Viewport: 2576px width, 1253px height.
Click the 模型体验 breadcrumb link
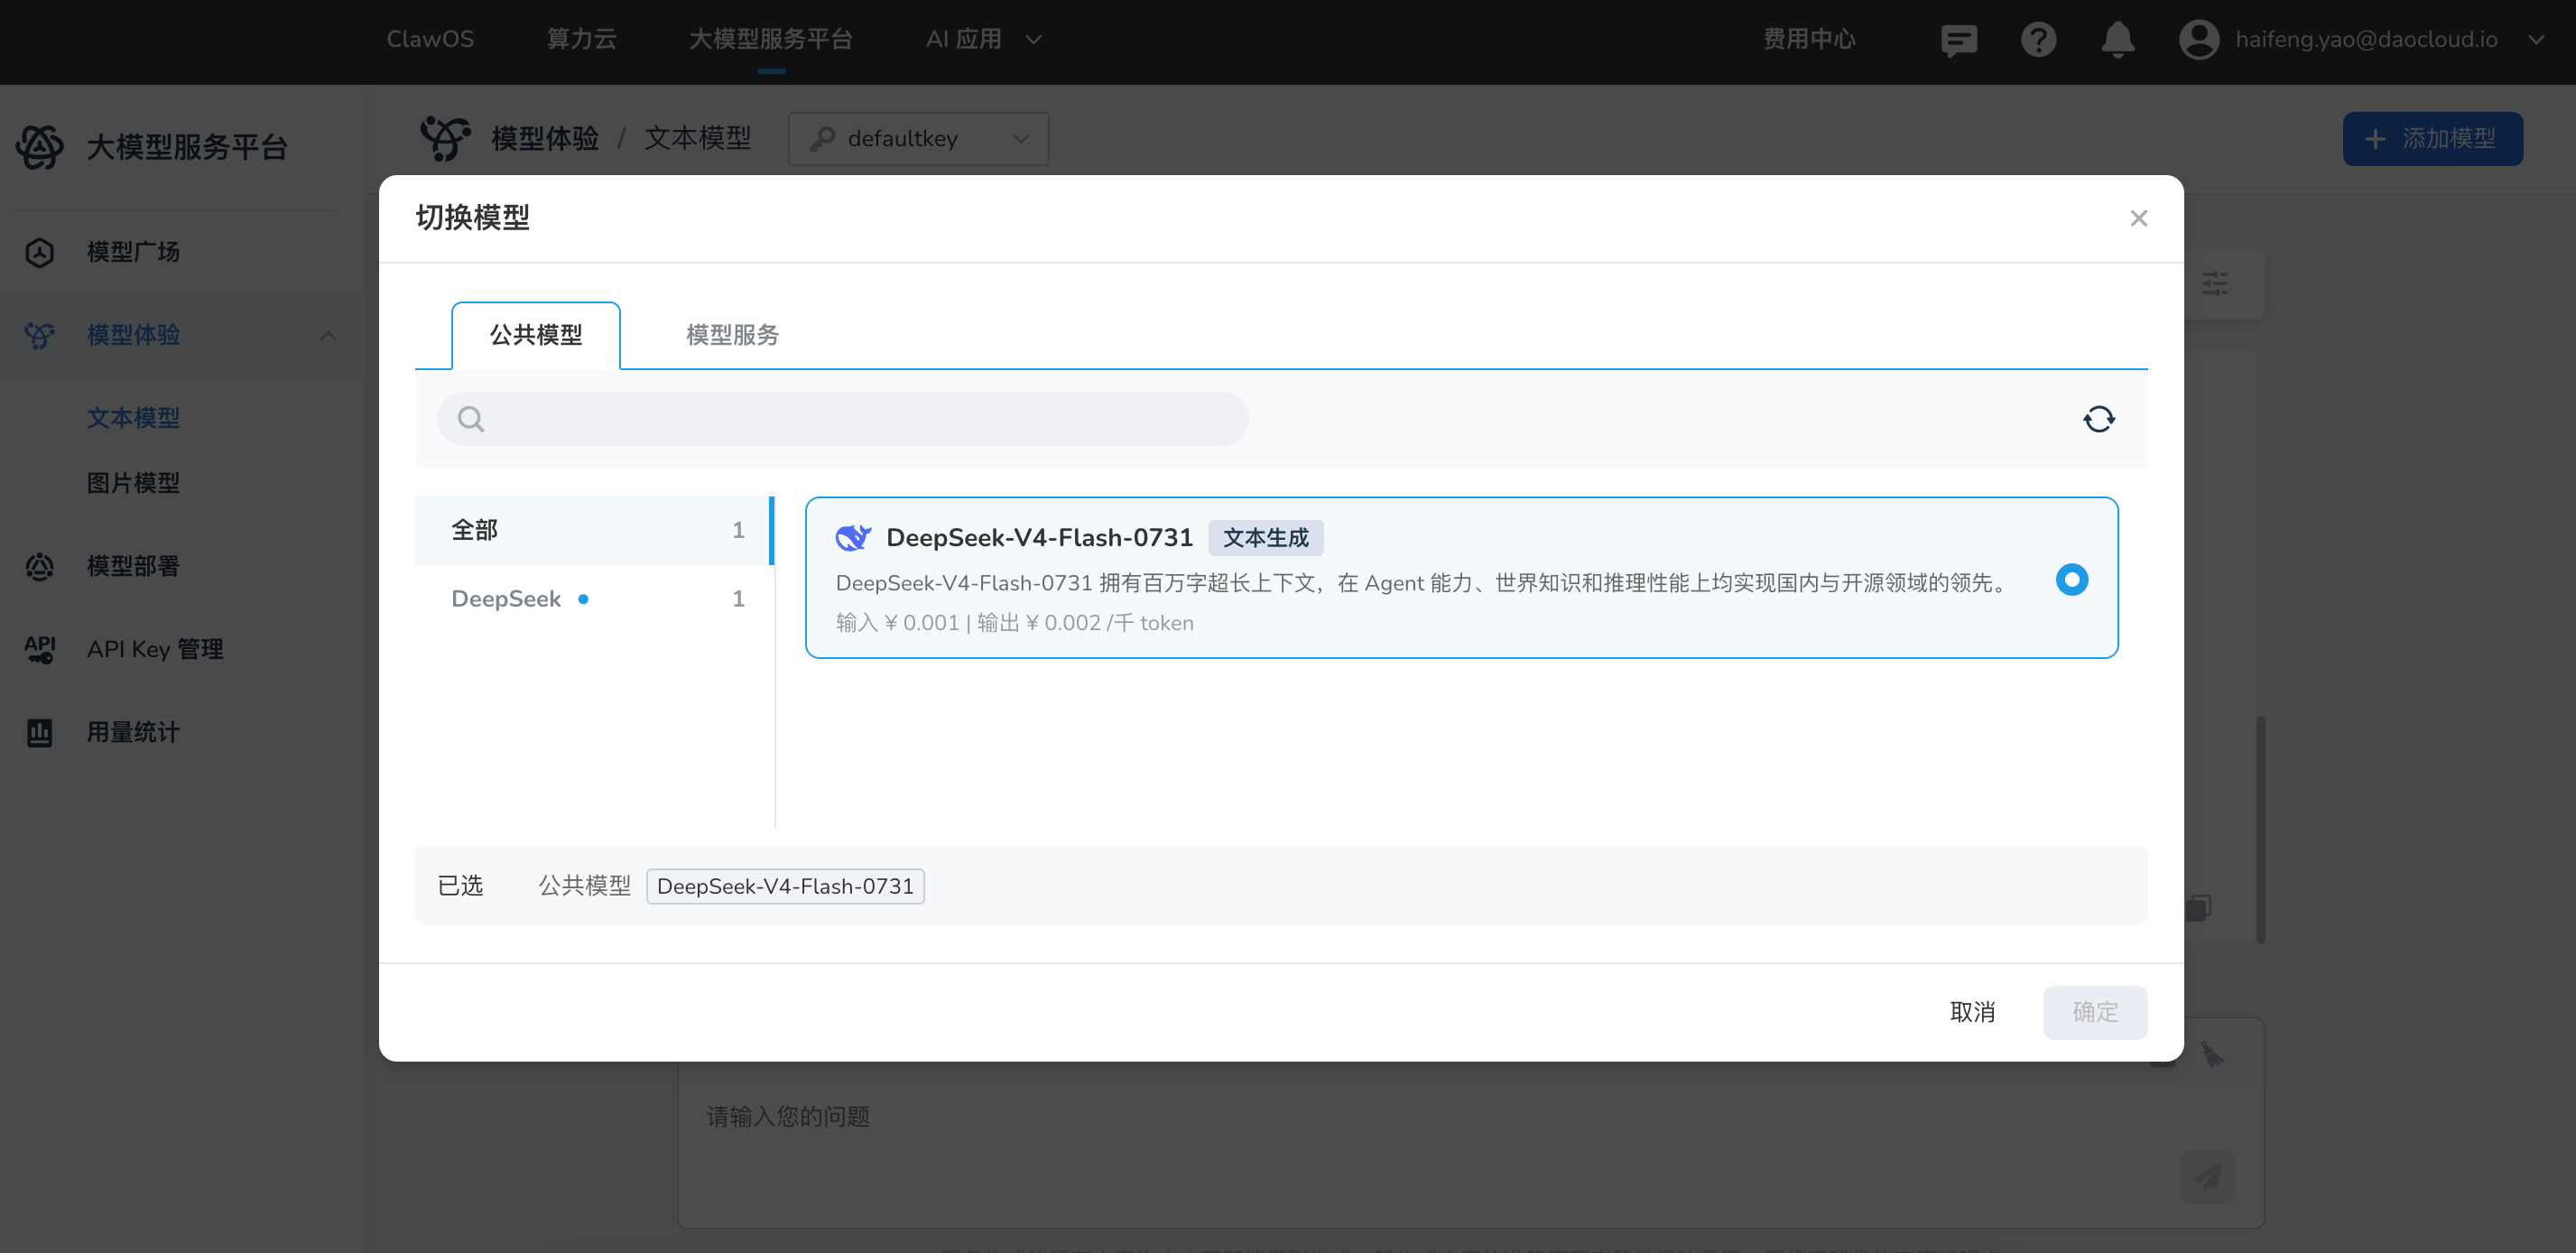[545, 138]
